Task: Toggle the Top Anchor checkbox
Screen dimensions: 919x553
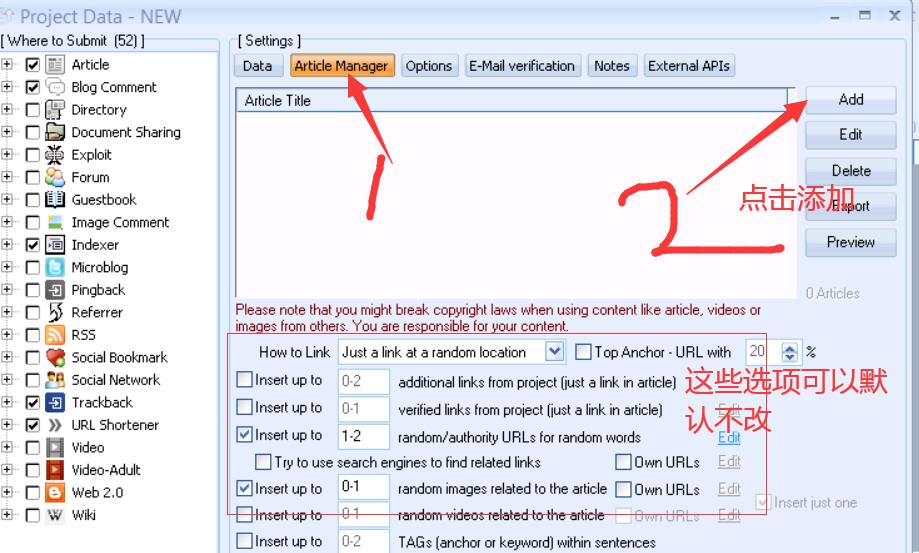Action: pos(583,352)
